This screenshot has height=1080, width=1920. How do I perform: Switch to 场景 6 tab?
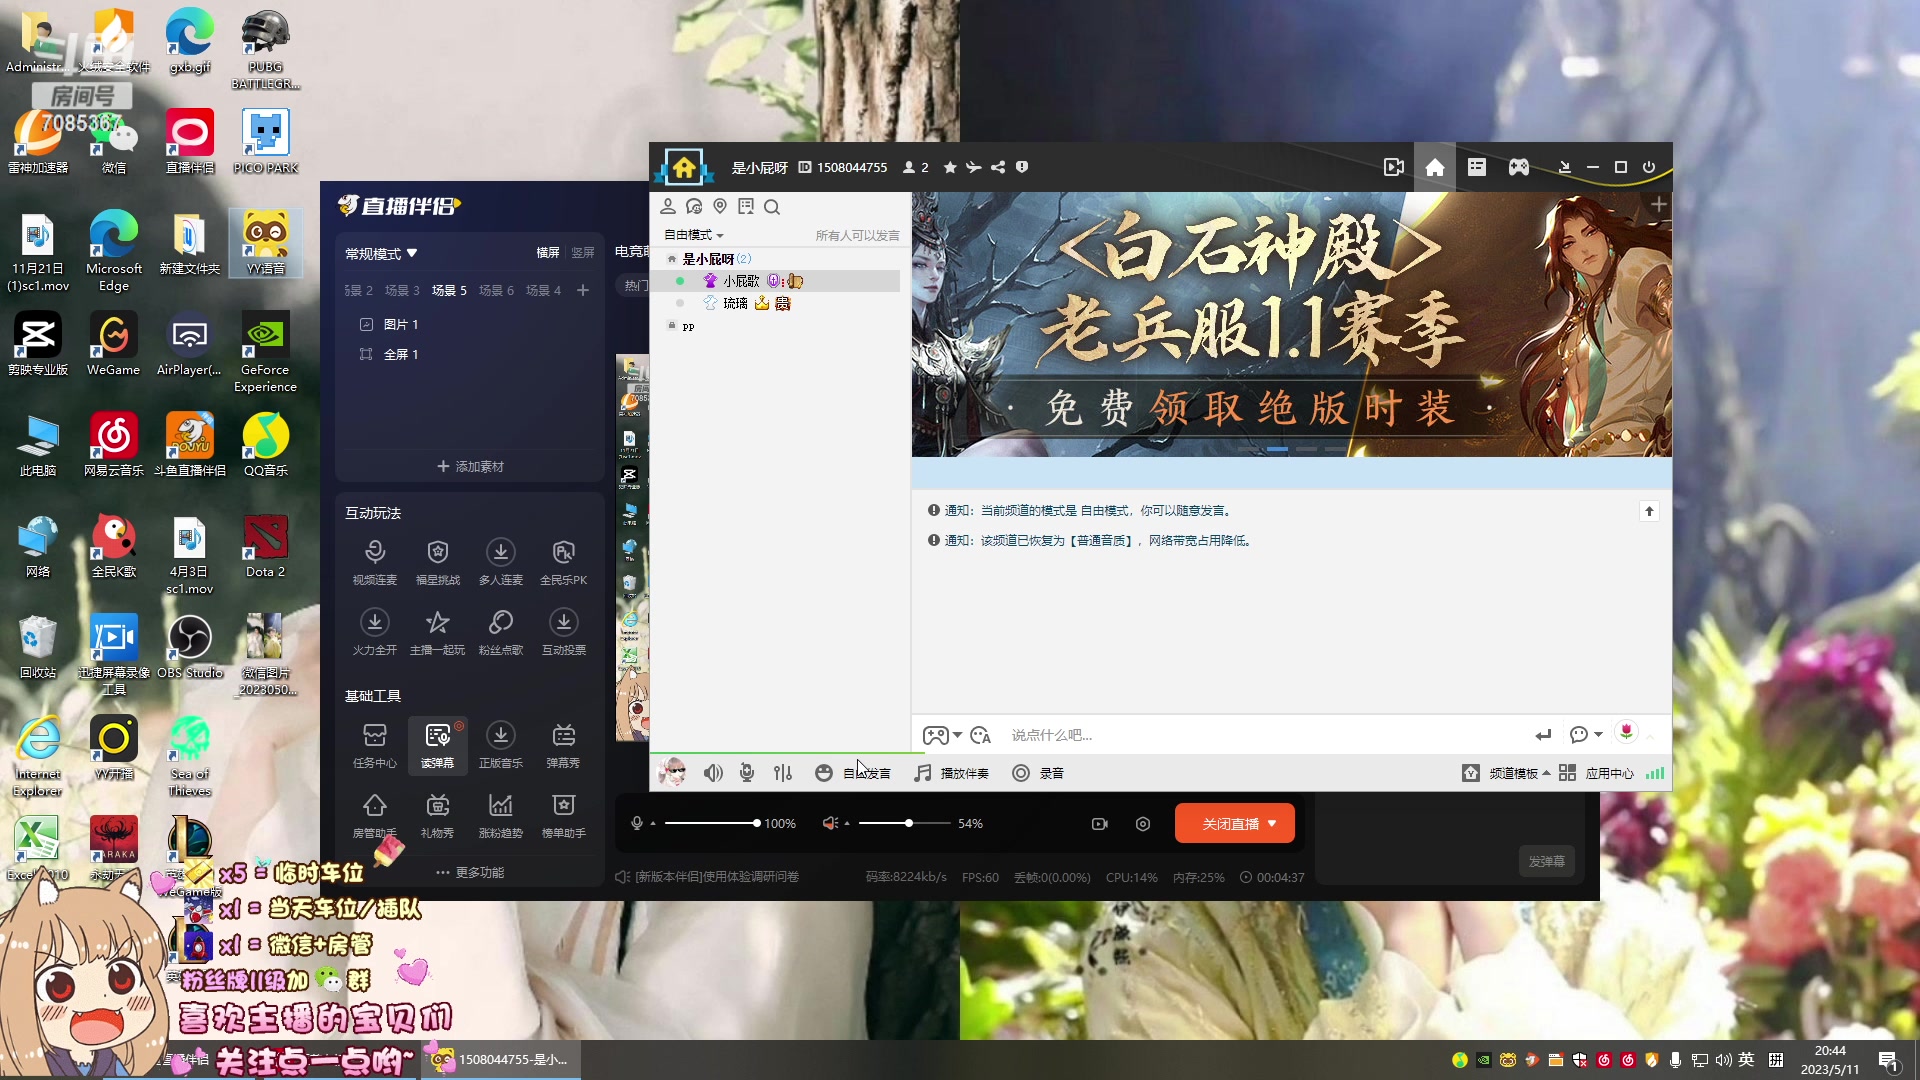pyautogui.click(x=496, y=291)
